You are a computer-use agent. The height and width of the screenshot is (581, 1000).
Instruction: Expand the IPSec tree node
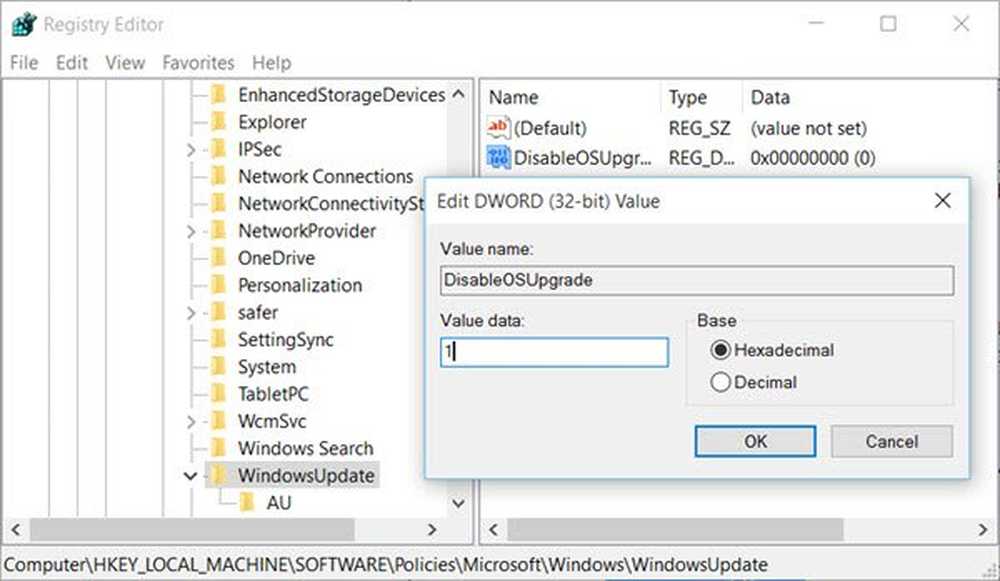click(190, 150)
